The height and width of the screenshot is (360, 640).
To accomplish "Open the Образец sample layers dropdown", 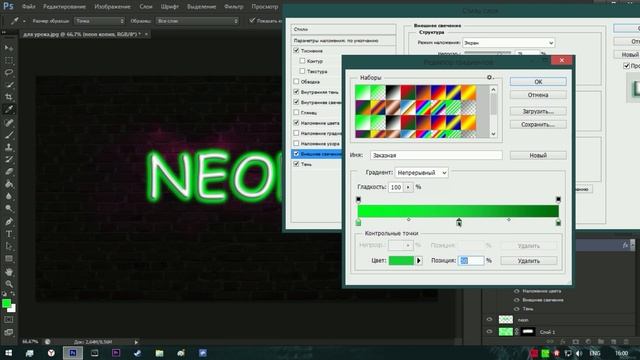I will pos(197,20).
